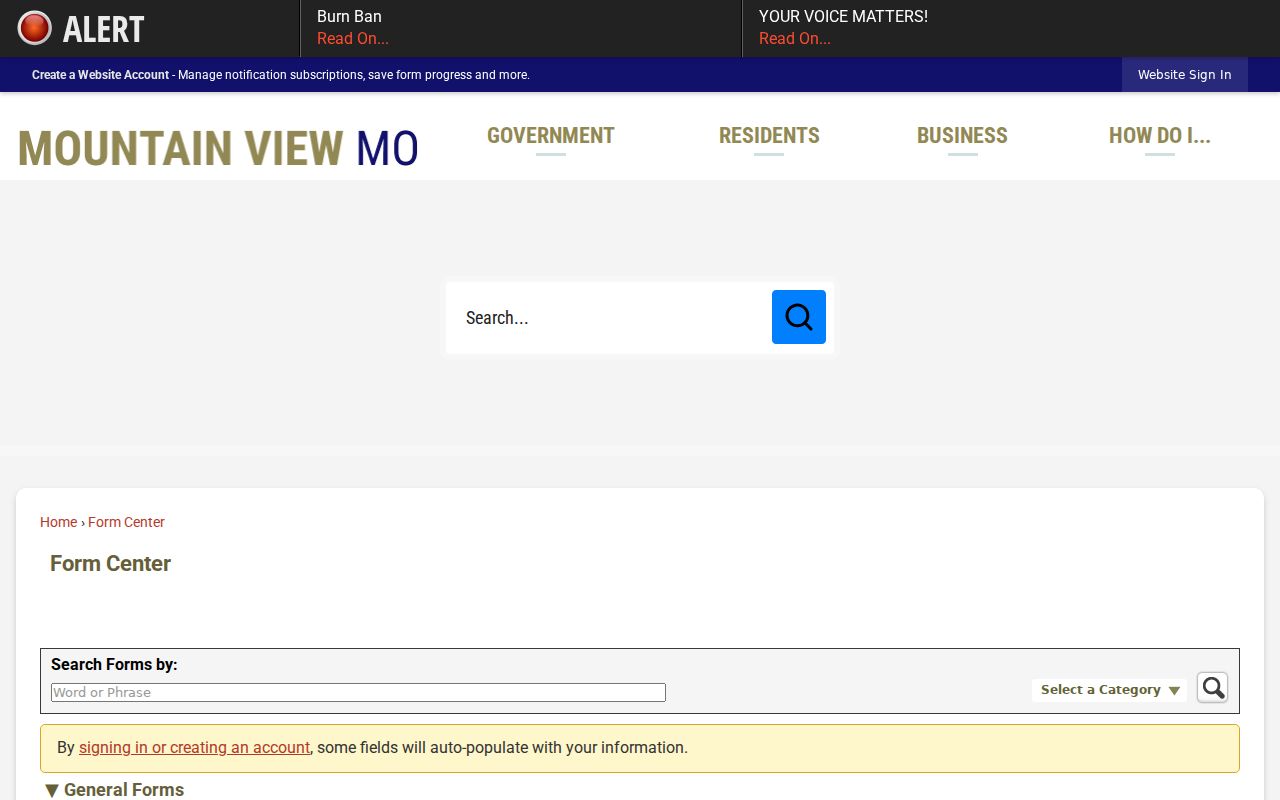Open the Business menu
Image resolution: width=1280 pixels, height=800 pixels.
[962, 136]
